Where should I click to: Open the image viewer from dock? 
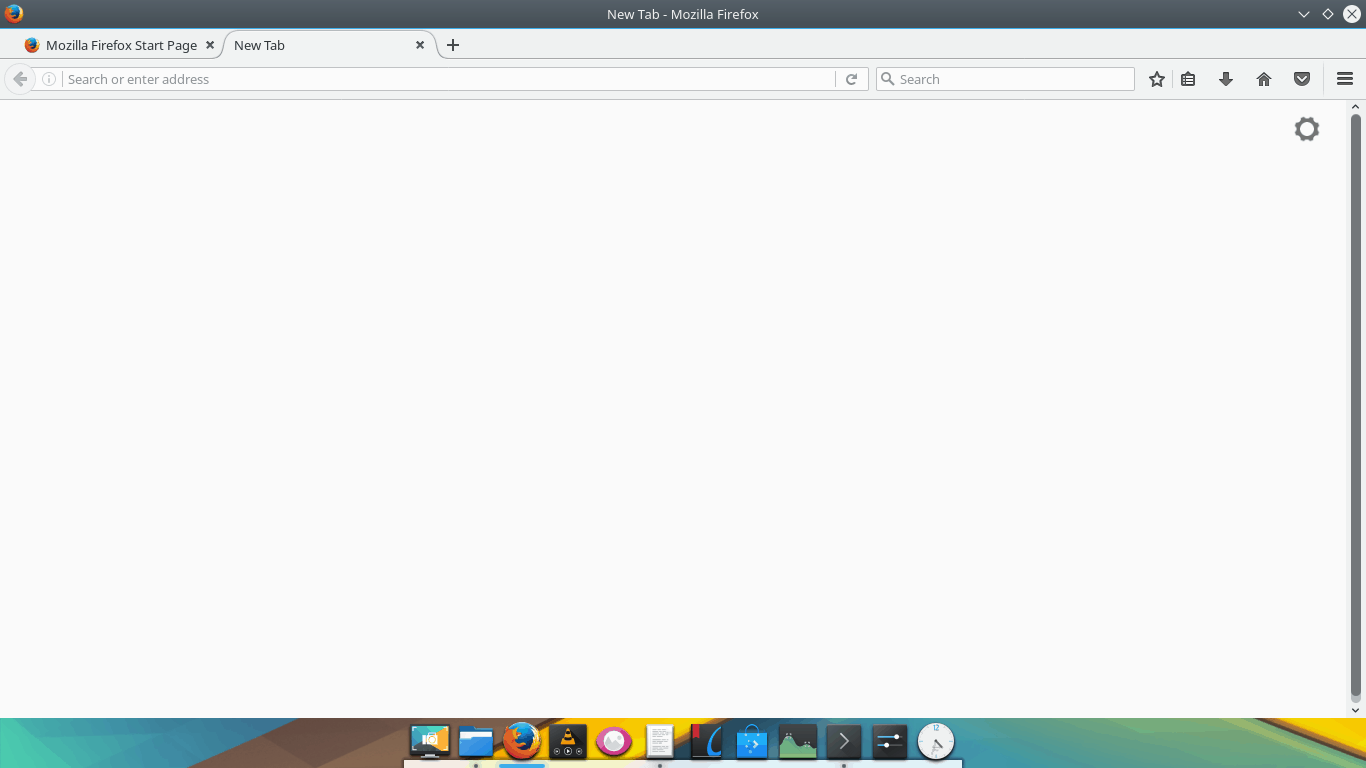point(614,742)
